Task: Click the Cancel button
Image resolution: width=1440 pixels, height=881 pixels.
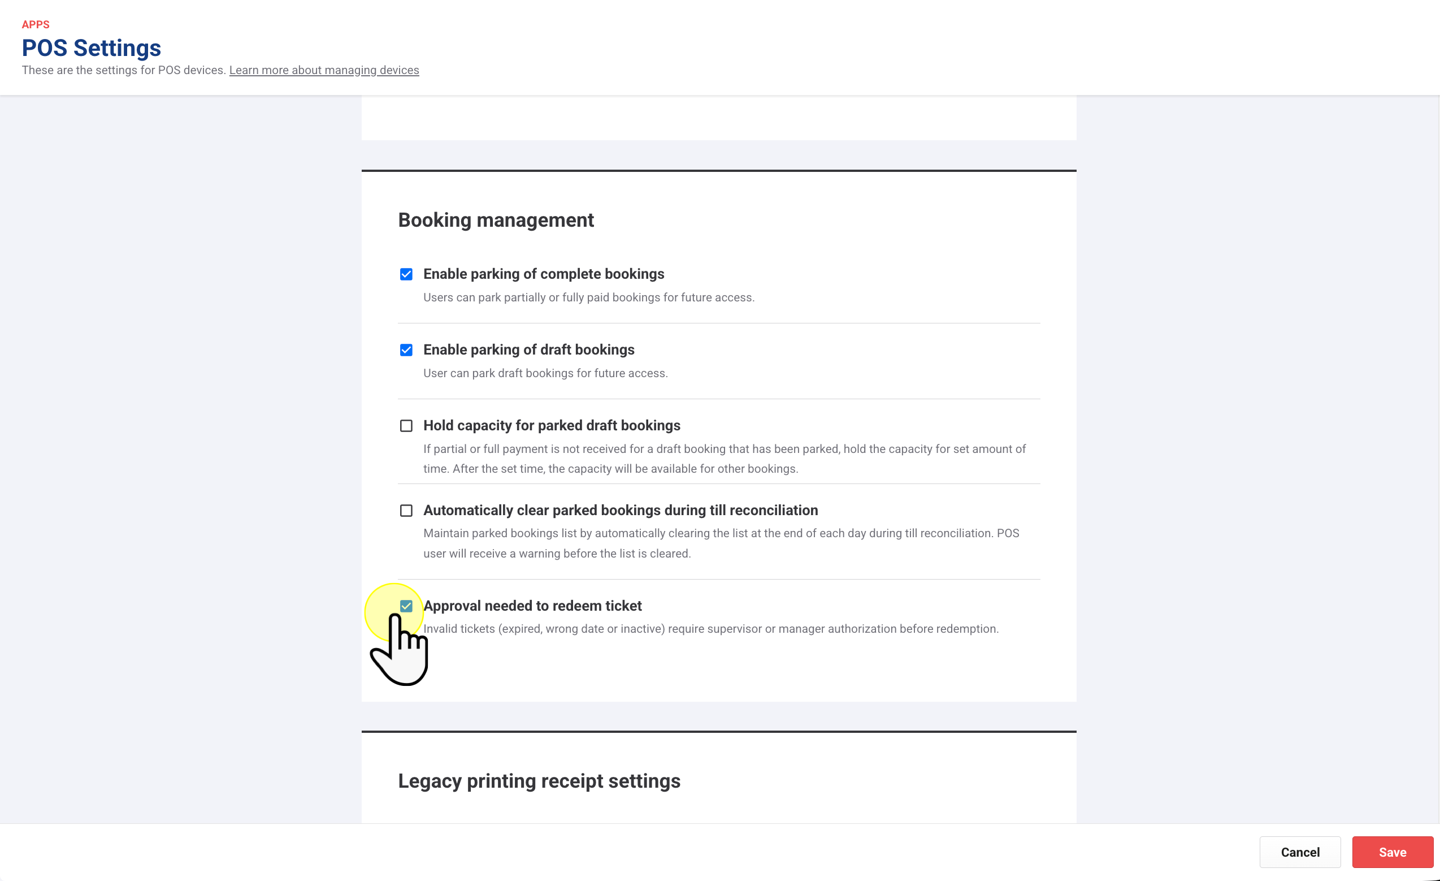Action: (1299, 852)
